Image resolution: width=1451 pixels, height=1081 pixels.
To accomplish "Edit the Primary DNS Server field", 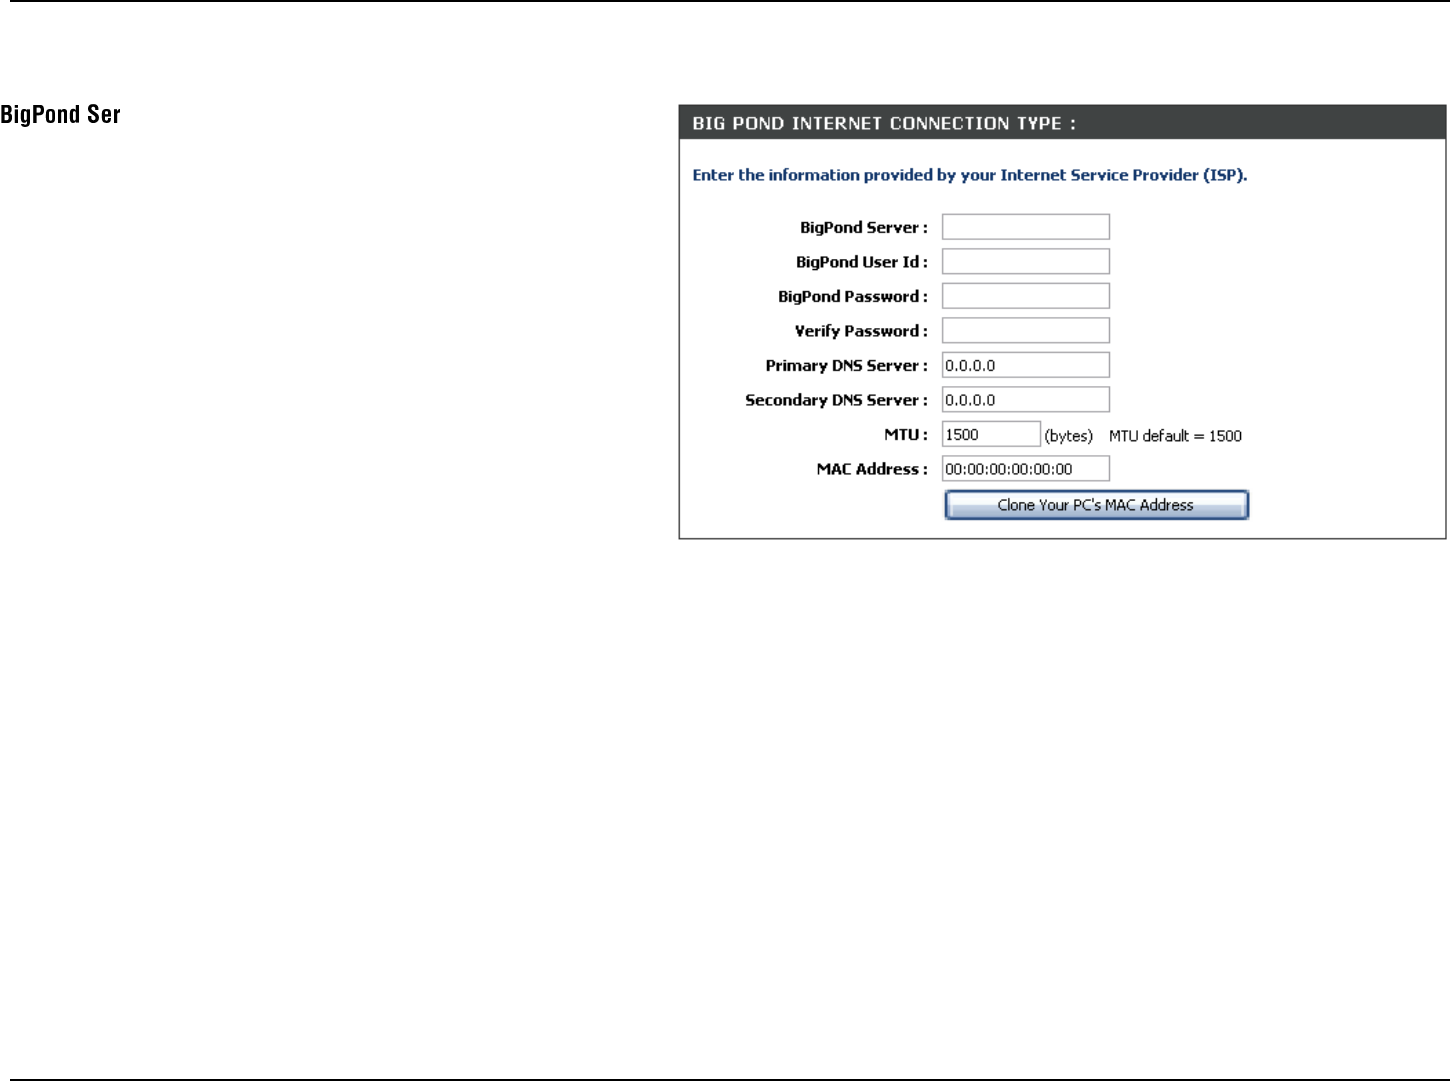I will [x=1026, y=365].
